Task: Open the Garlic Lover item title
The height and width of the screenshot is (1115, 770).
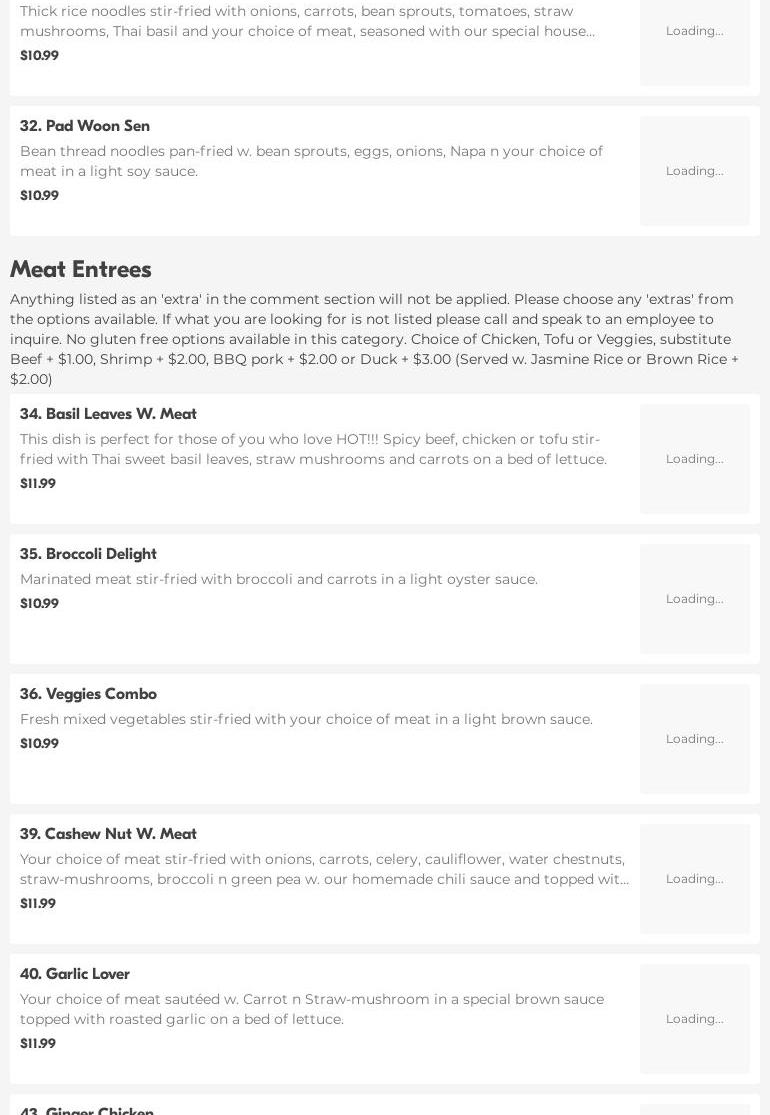Action: click(75, 974)
